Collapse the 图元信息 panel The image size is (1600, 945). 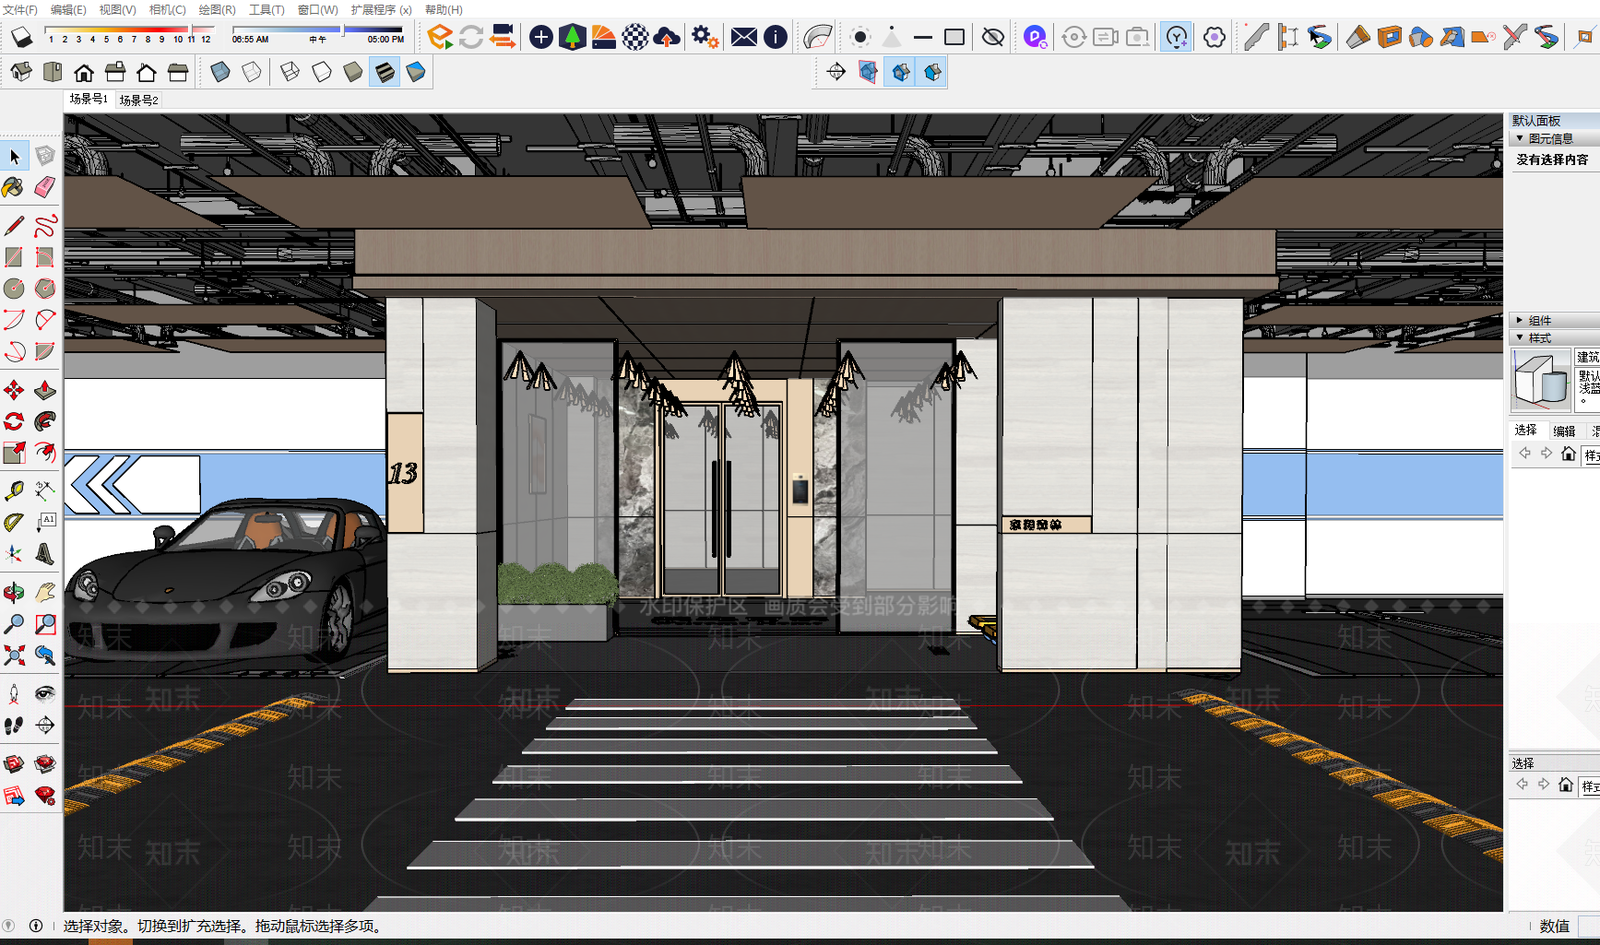pos(1520,139)
